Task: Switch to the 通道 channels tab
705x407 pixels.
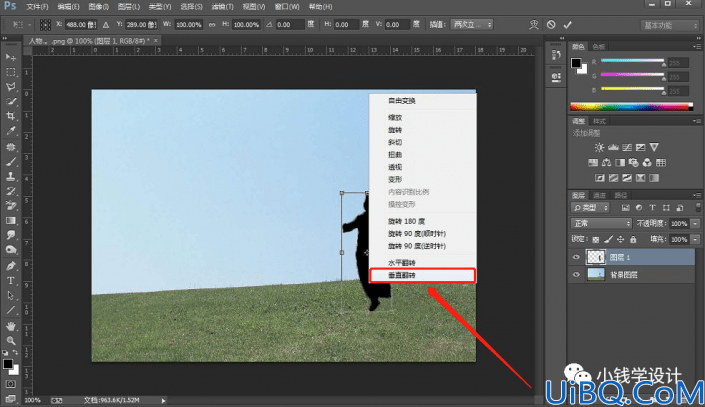Action: point(599,195)
